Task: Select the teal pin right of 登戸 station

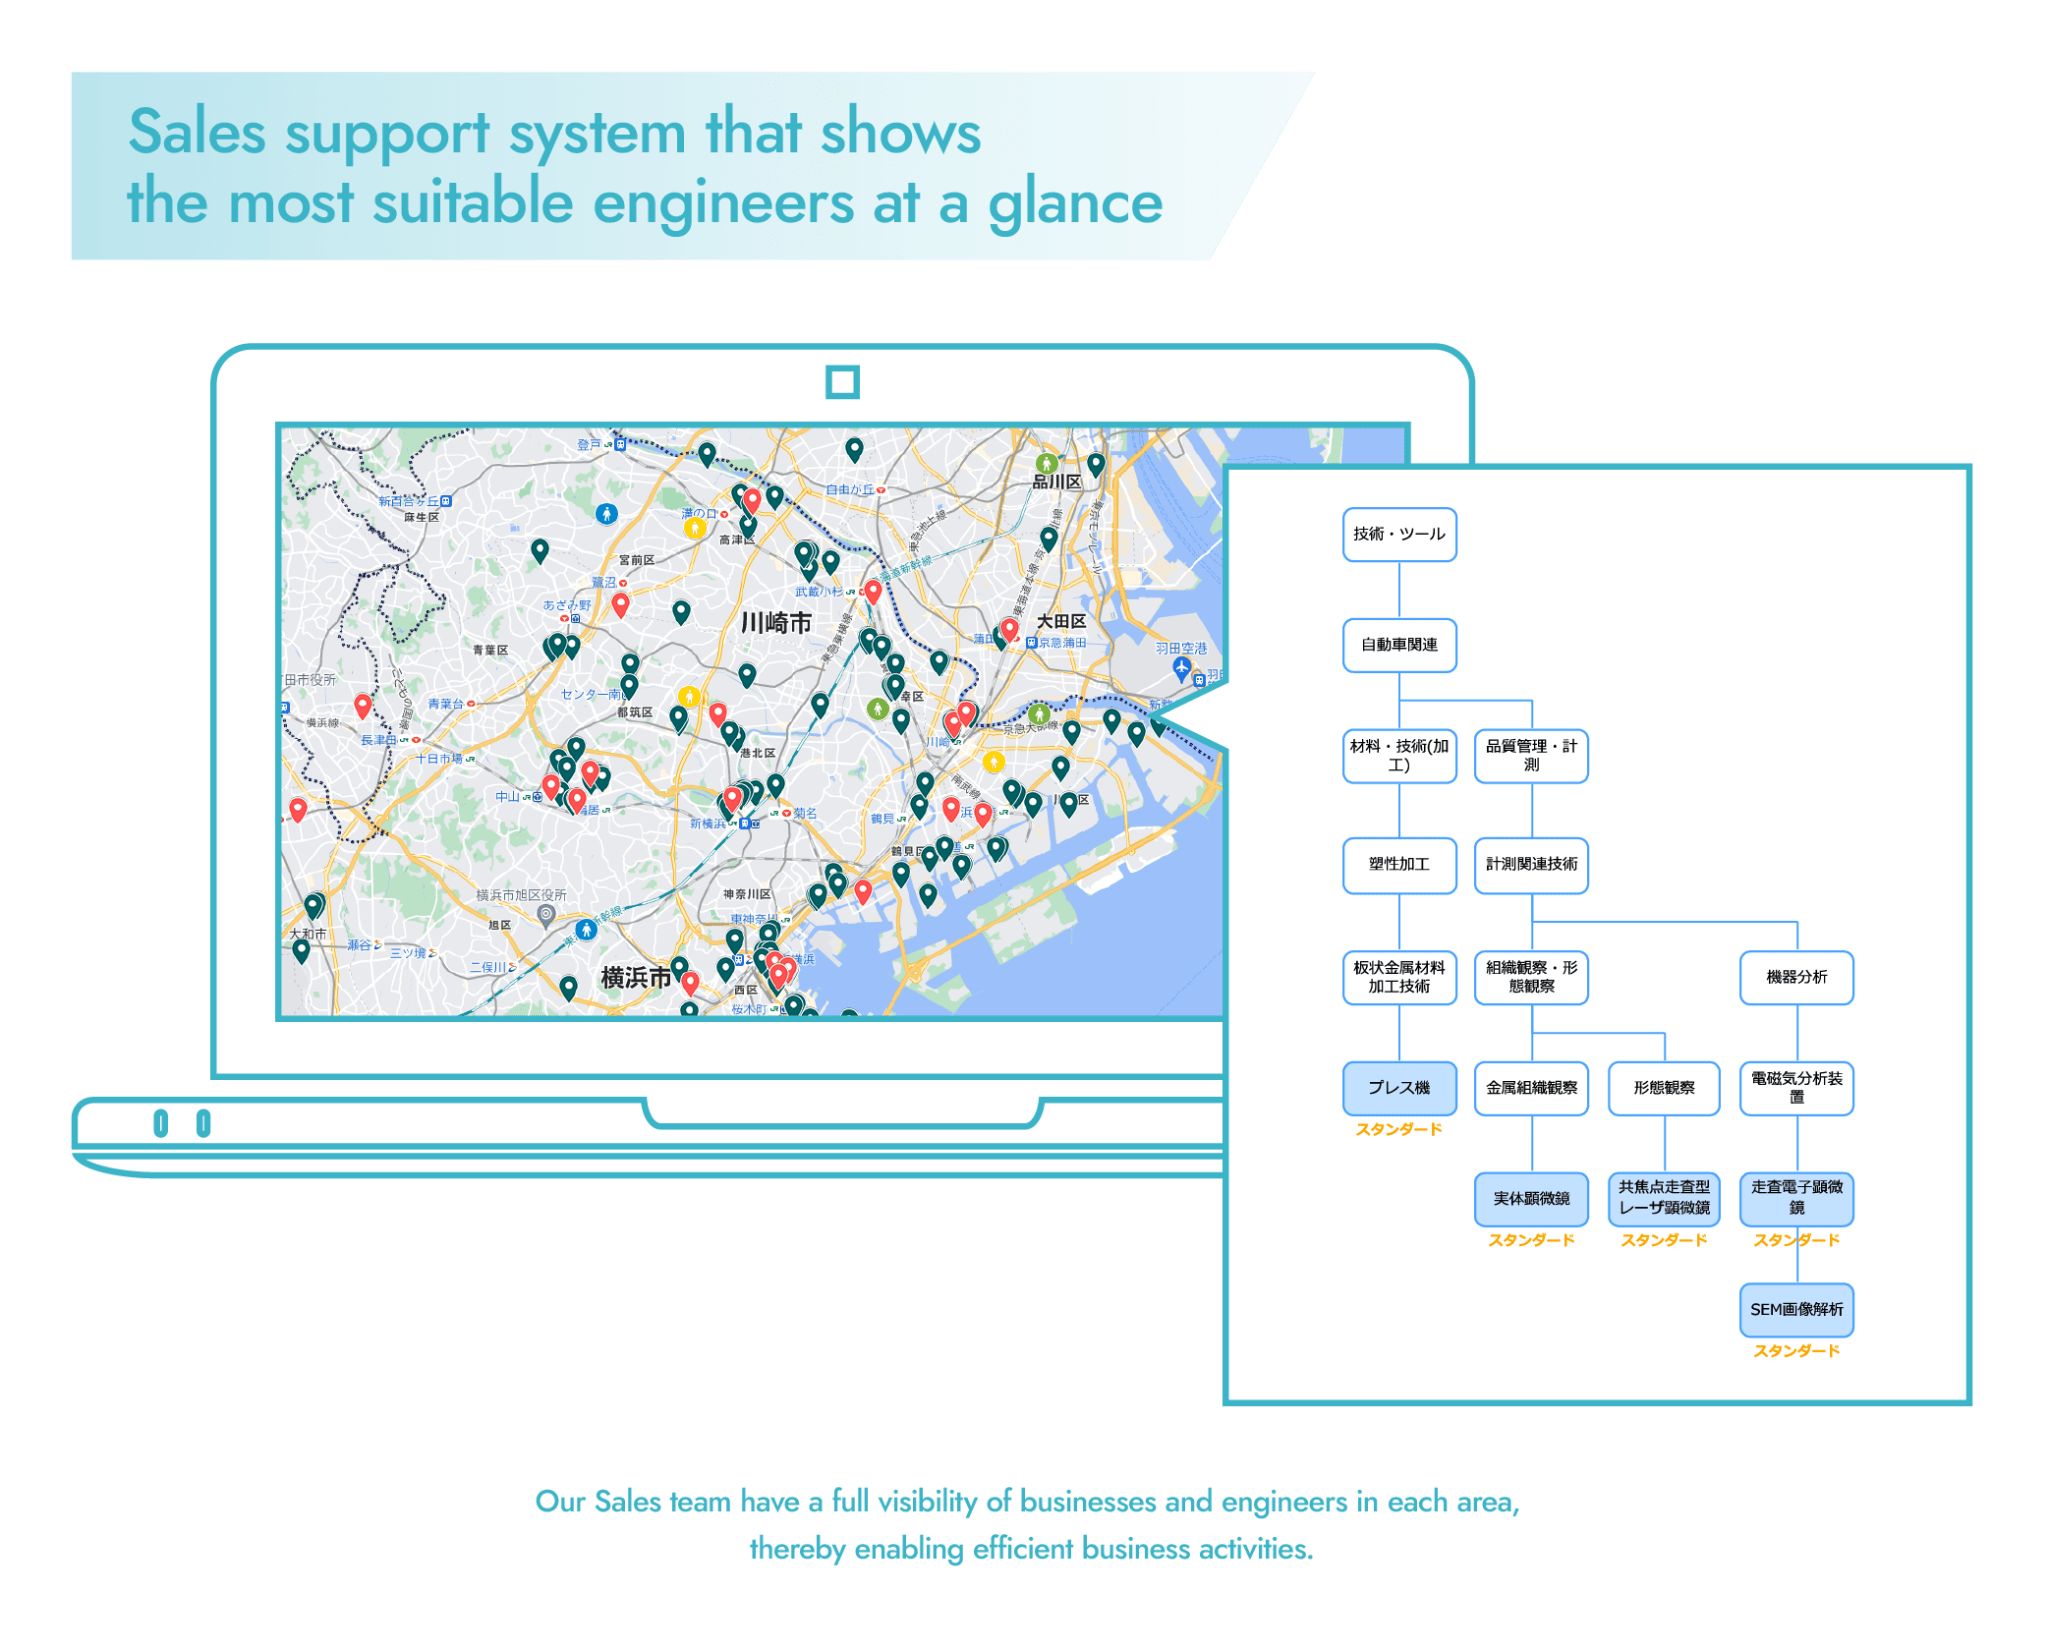Action: click(x=707, y=455)
